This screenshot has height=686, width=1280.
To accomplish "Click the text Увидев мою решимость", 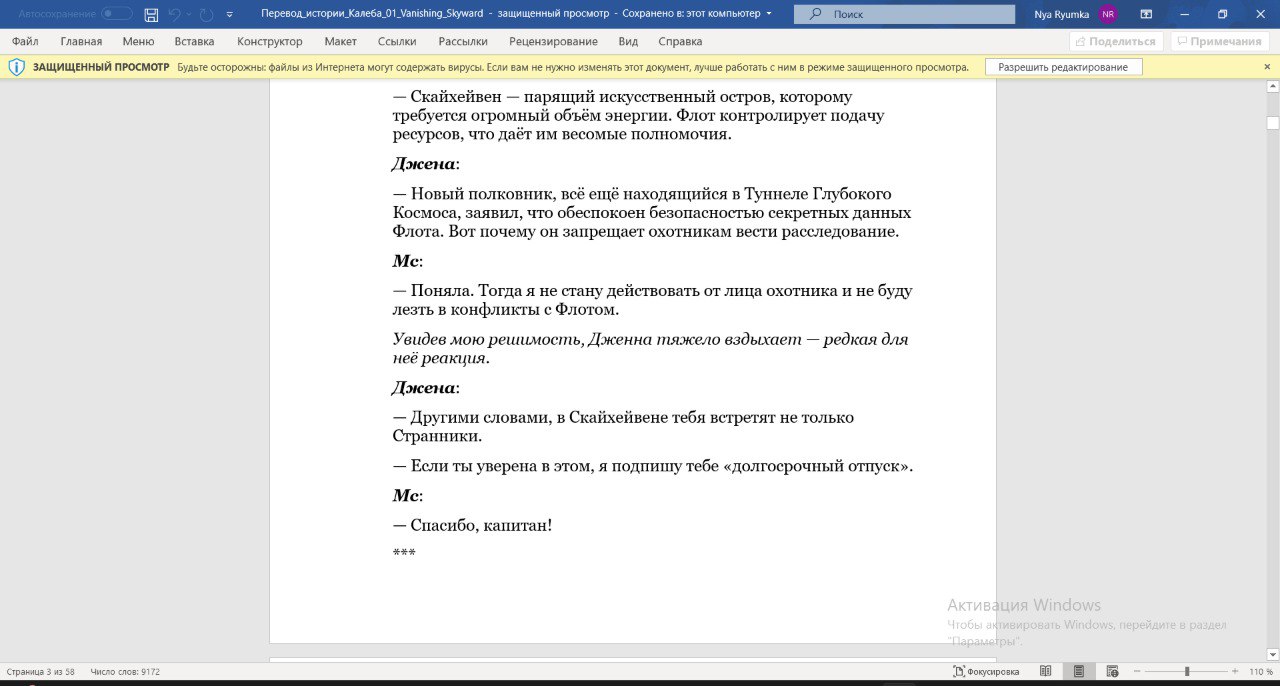I will pyautogui.click(x=487, y=340).
